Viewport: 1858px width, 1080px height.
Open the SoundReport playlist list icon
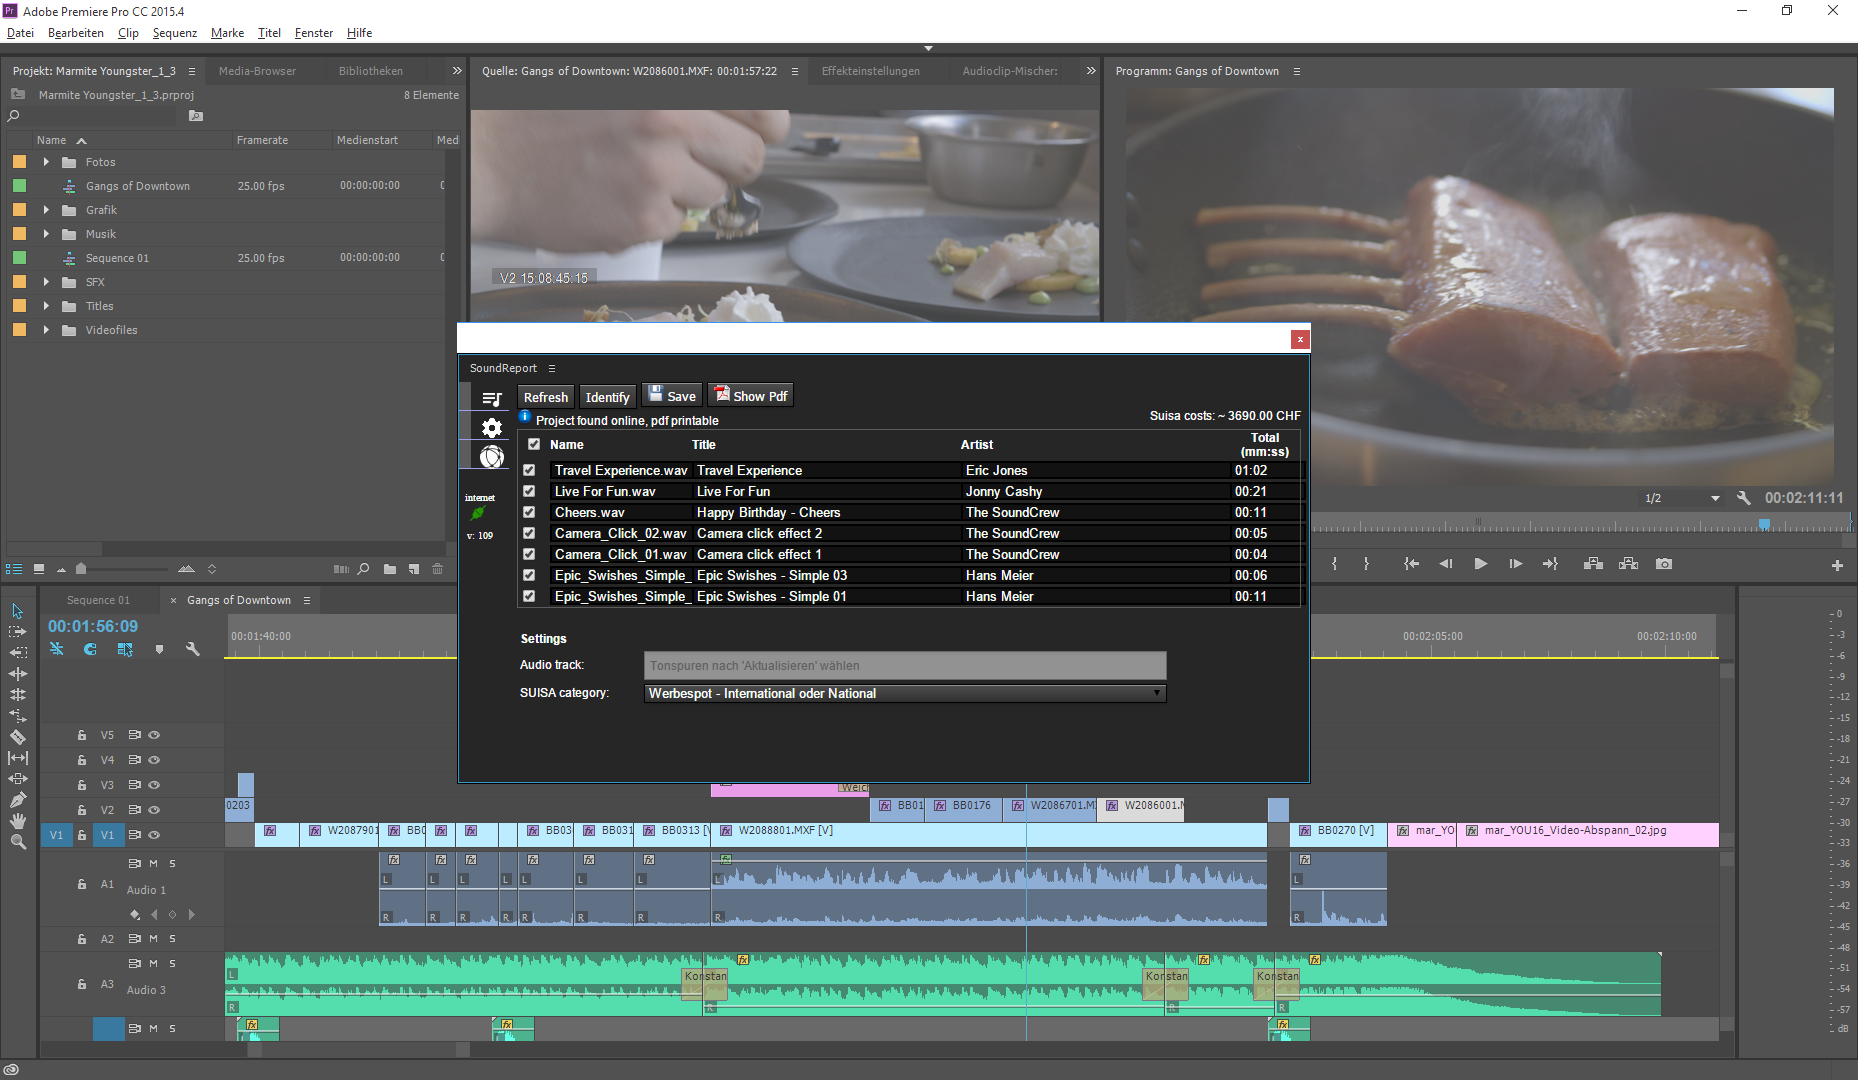pos(491,399)
